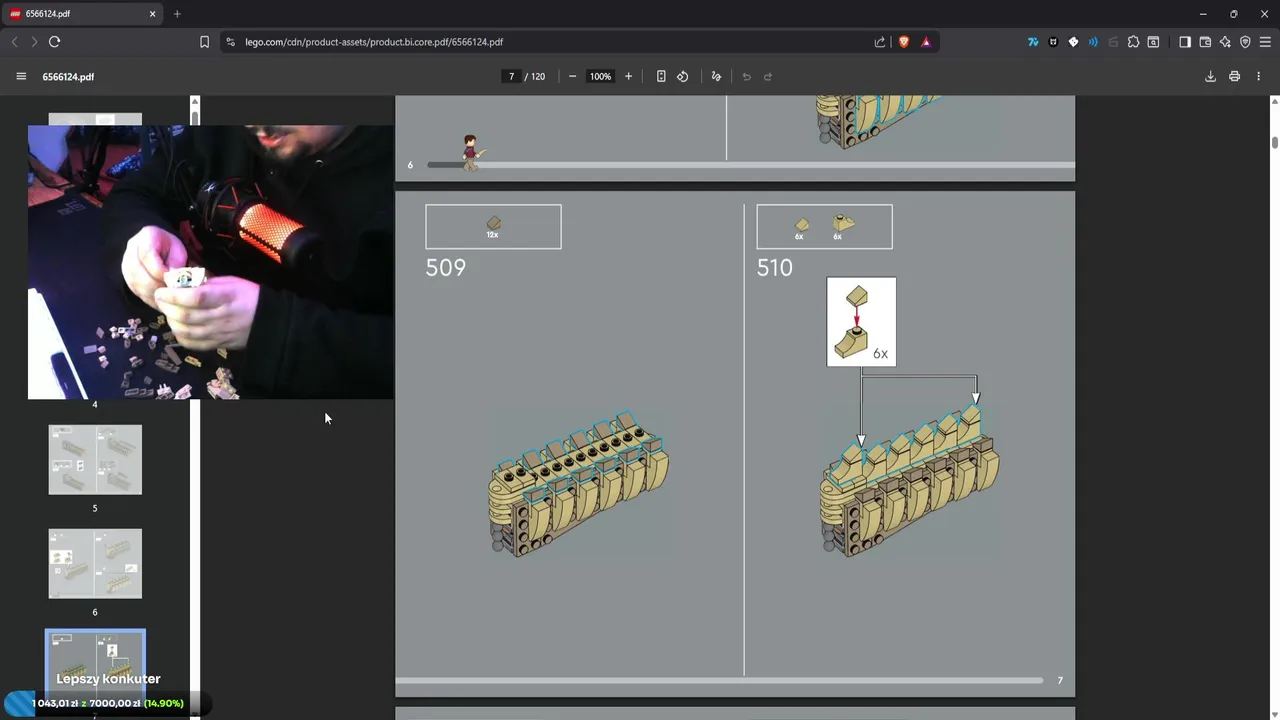The height and width of the screenshot is (720, 1280).
Task: Click the Lepszy konkuter donation goal text
Action: coord(108,679)
